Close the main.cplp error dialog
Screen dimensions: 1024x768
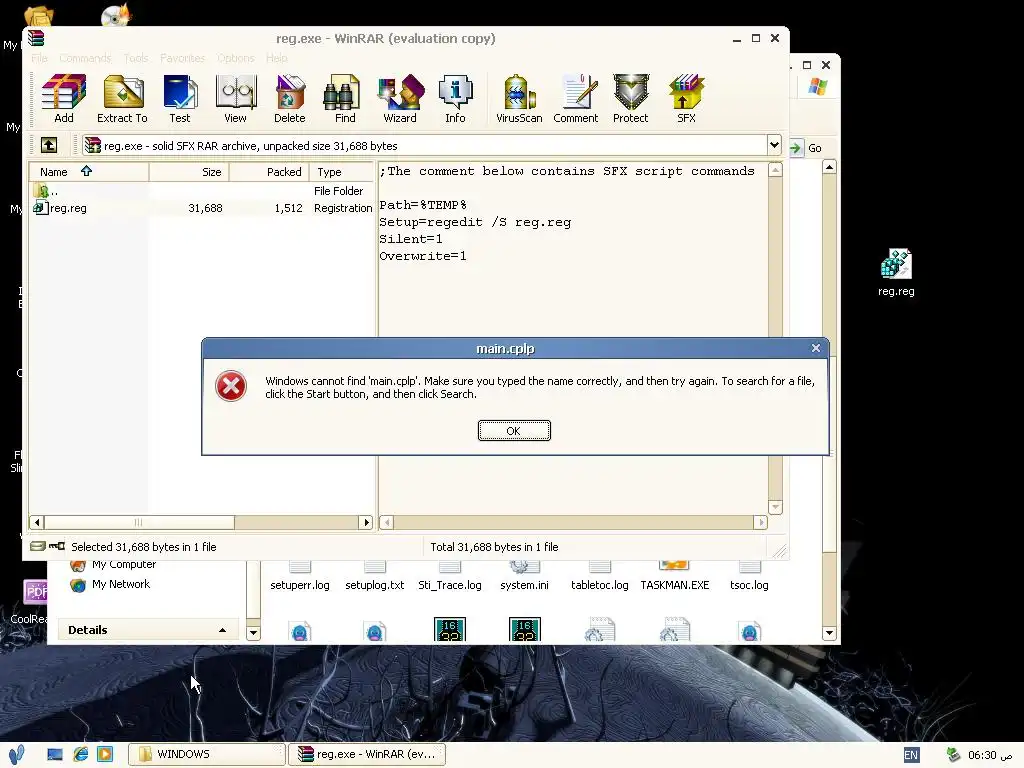[816, 348]
